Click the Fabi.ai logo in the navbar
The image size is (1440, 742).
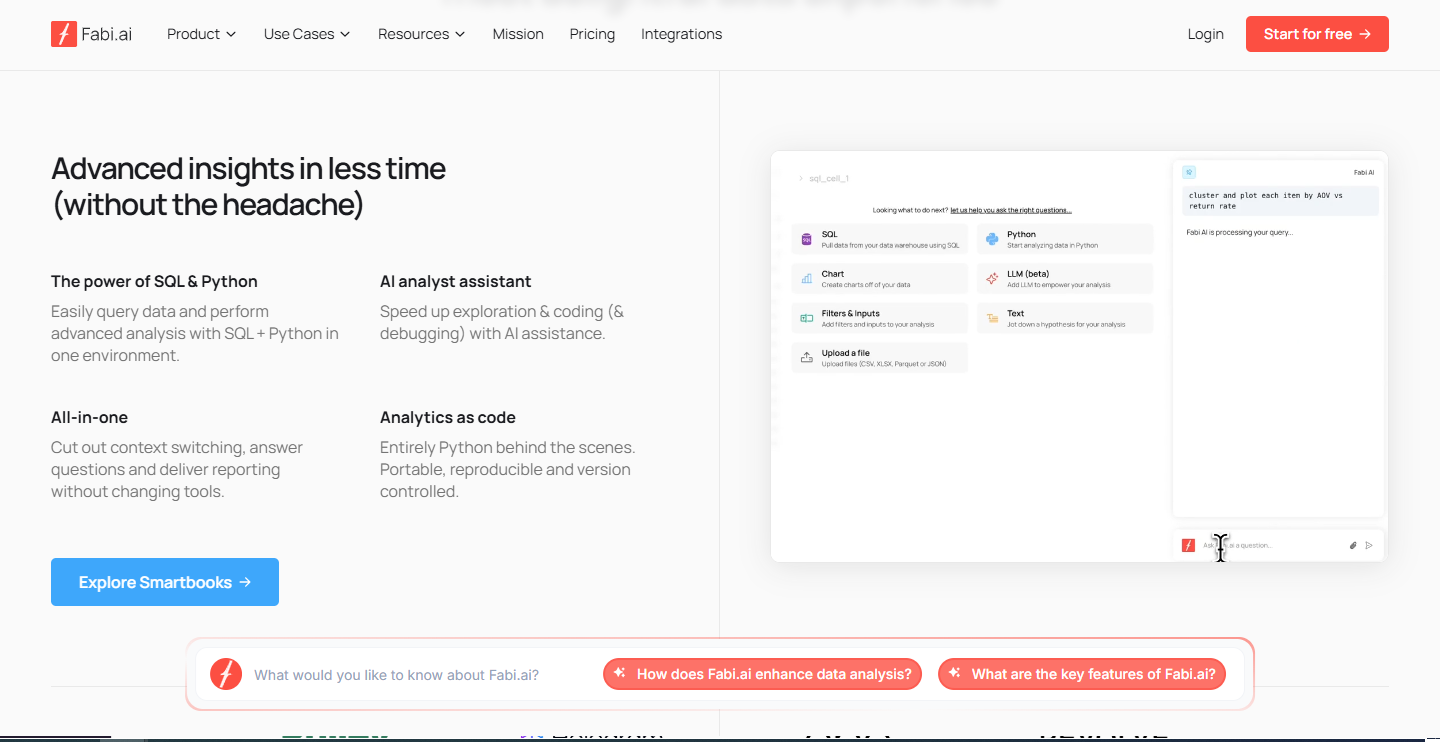91,34
